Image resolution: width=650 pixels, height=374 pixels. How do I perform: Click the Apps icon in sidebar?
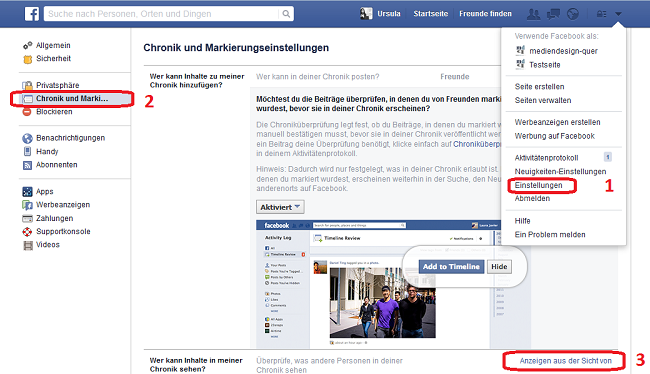pos(27,192)
